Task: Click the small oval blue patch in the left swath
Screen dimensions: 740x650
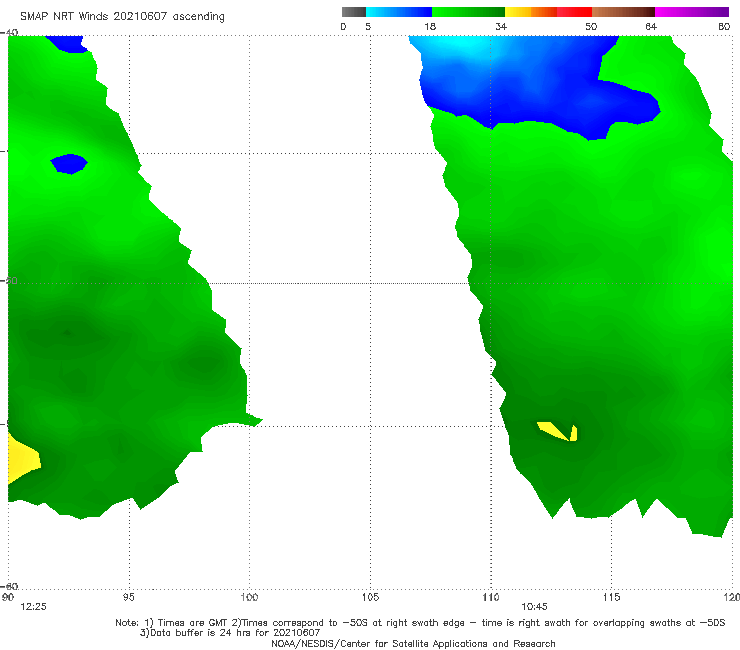Action: point(69,164)
